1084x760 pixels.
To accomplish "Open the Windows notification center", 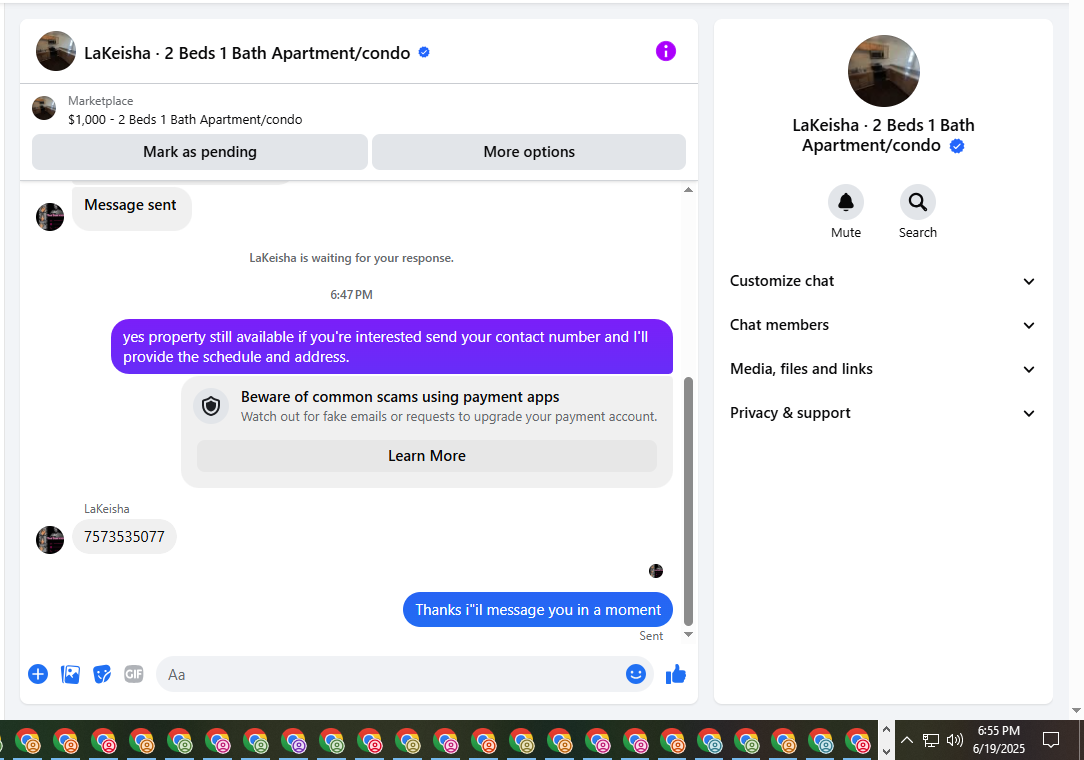I will click(x=1051, y=740).
